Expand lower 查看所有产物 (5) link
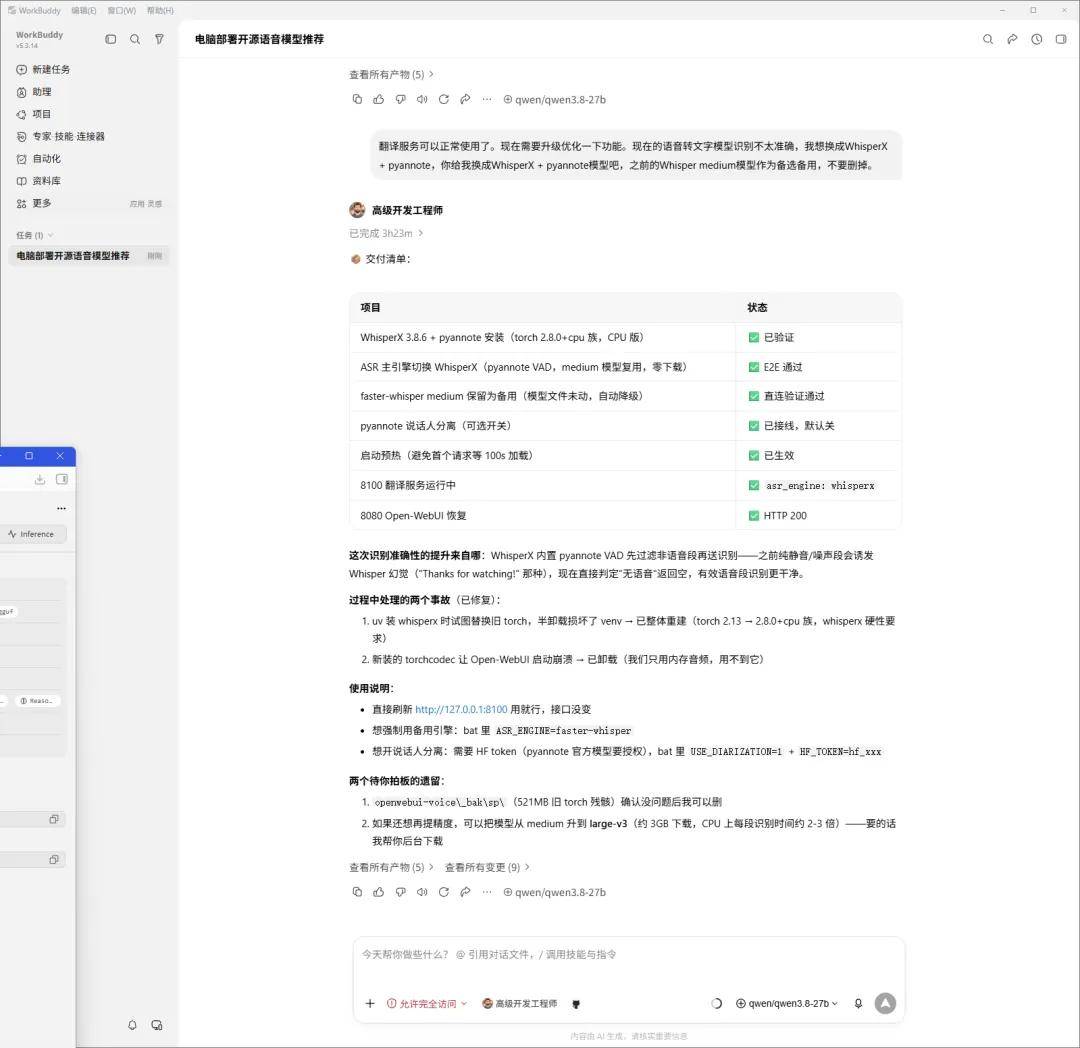The height and width of the screenshot is (1048, 1080). coord(391,867)
